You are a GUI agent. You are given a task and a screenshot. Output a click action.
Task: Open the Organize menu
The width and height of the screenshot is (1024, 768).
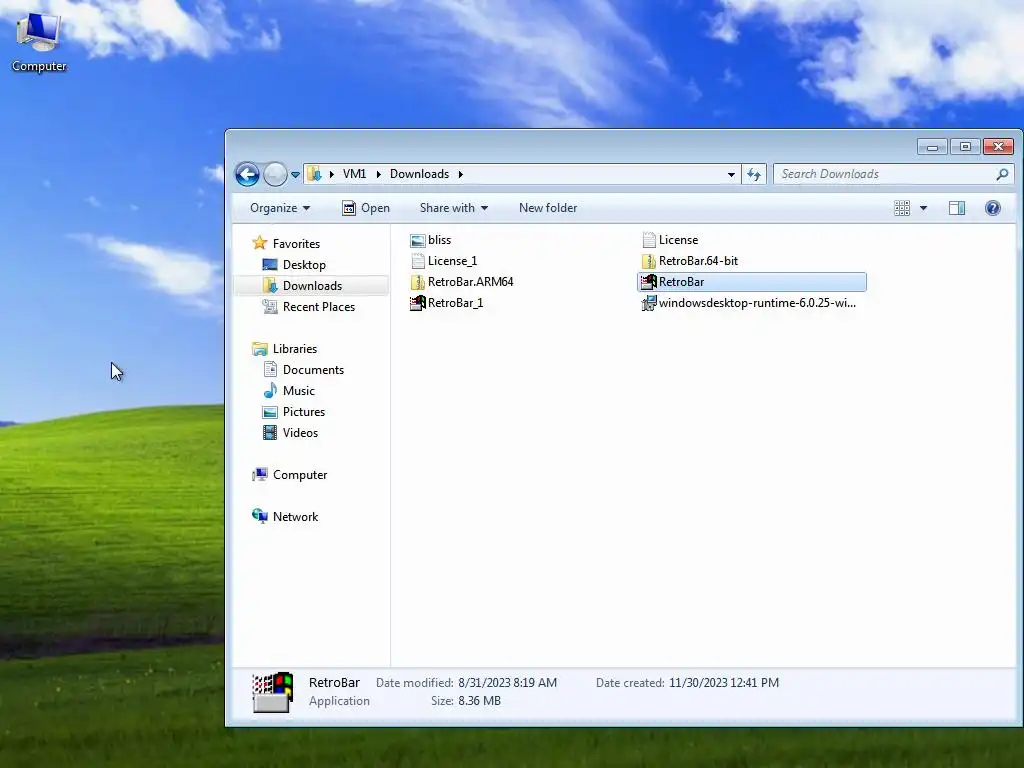[x=280, y=208]
